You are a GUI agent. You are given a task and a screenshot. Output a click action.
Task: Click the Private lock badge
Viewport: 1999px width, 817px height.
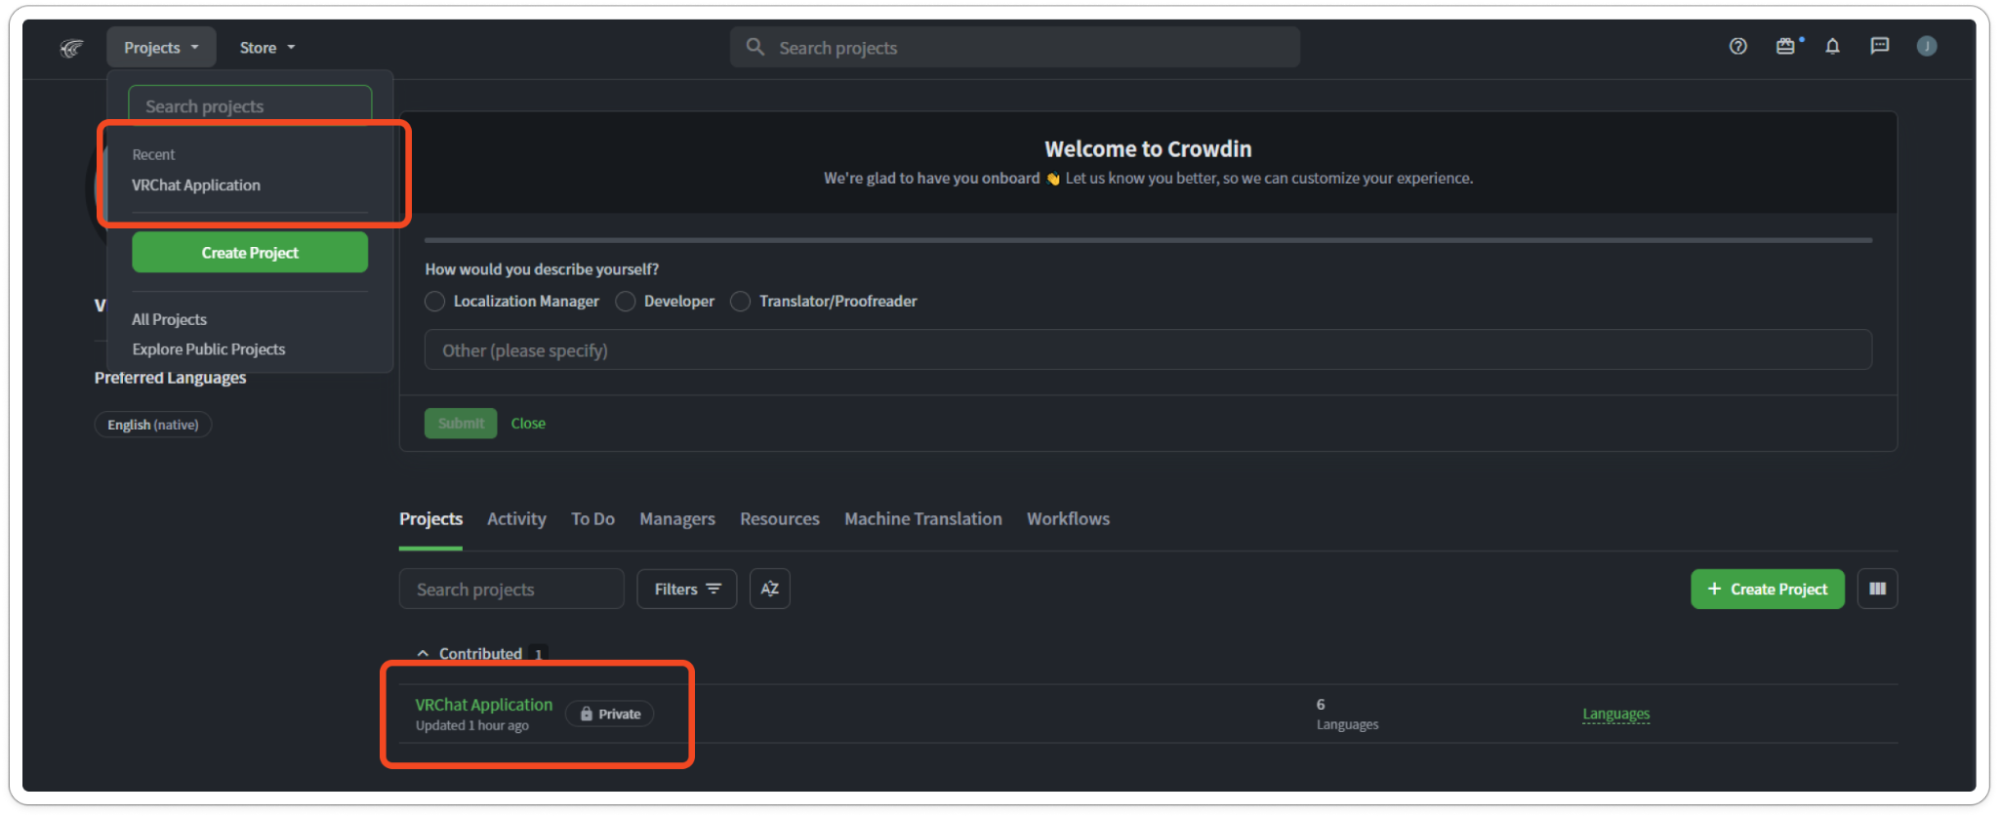click(610, 714)
